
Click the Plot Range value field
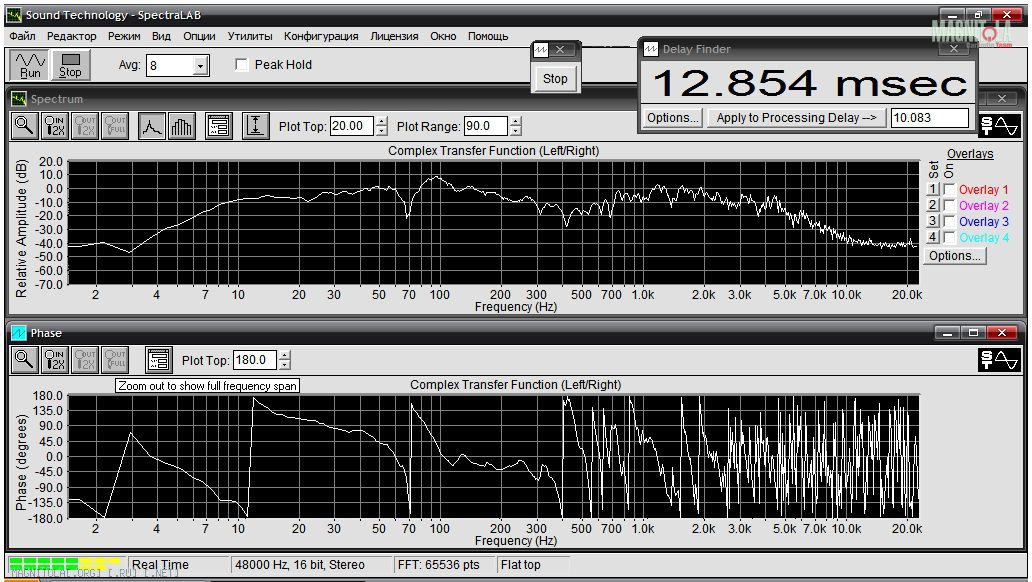pos(486,126)
